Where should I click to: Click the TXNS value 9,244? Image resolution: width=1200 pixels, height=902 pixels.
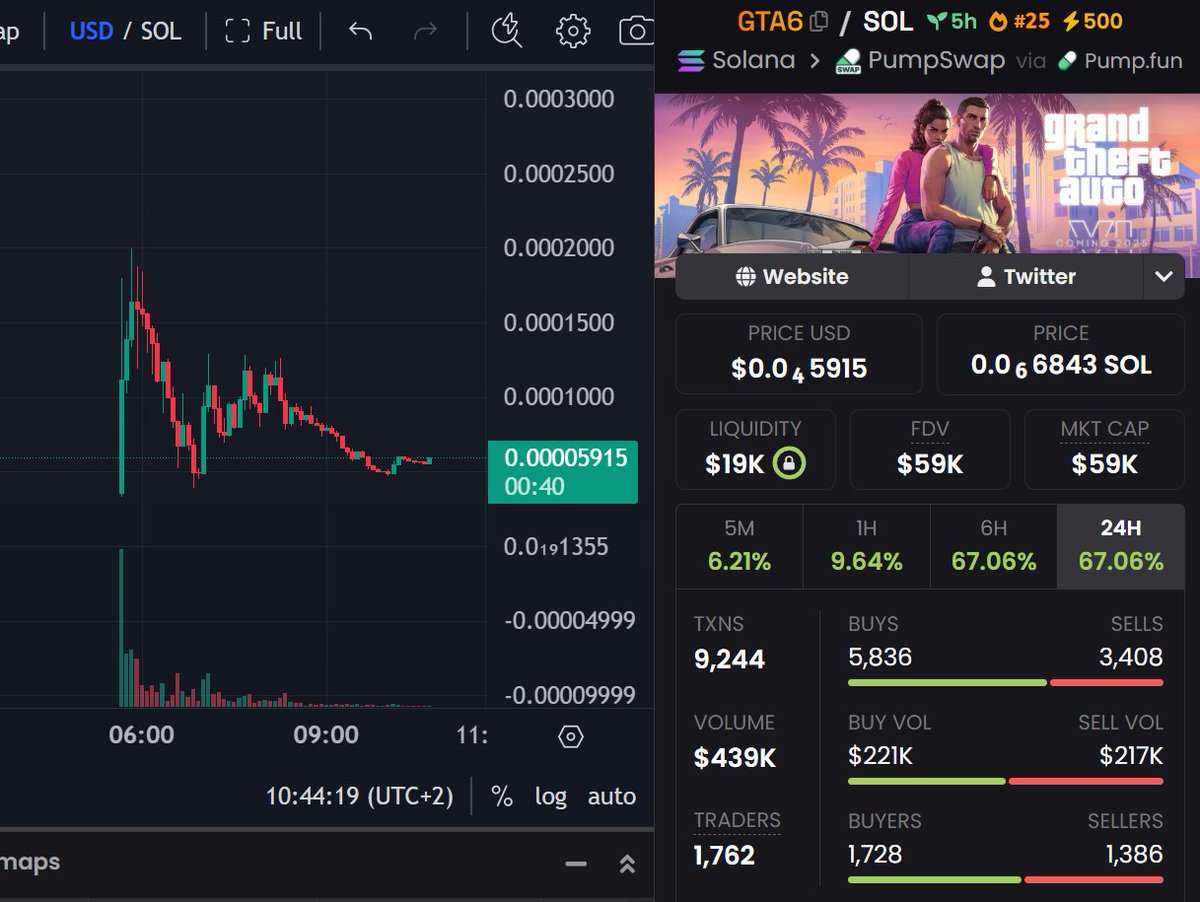(x=729, y=659)
